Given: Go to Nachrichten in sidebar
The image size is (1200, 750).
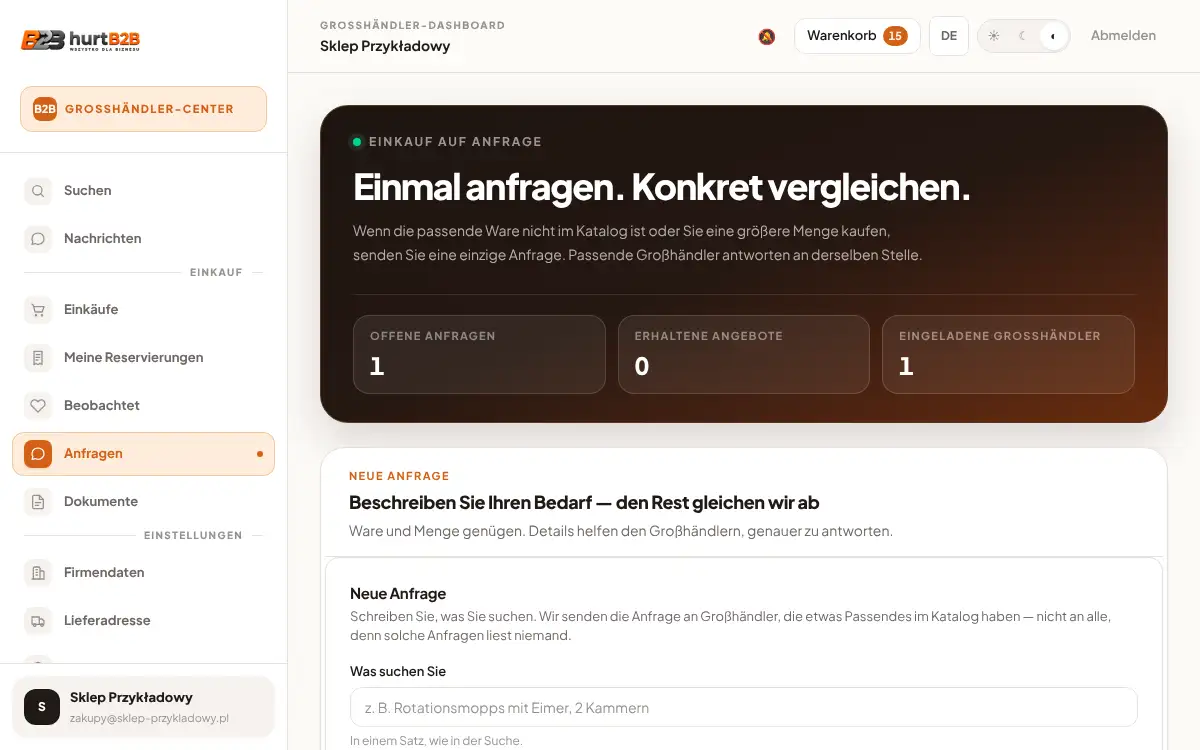Looking at the screenshot, I should (x=143, y=239).
